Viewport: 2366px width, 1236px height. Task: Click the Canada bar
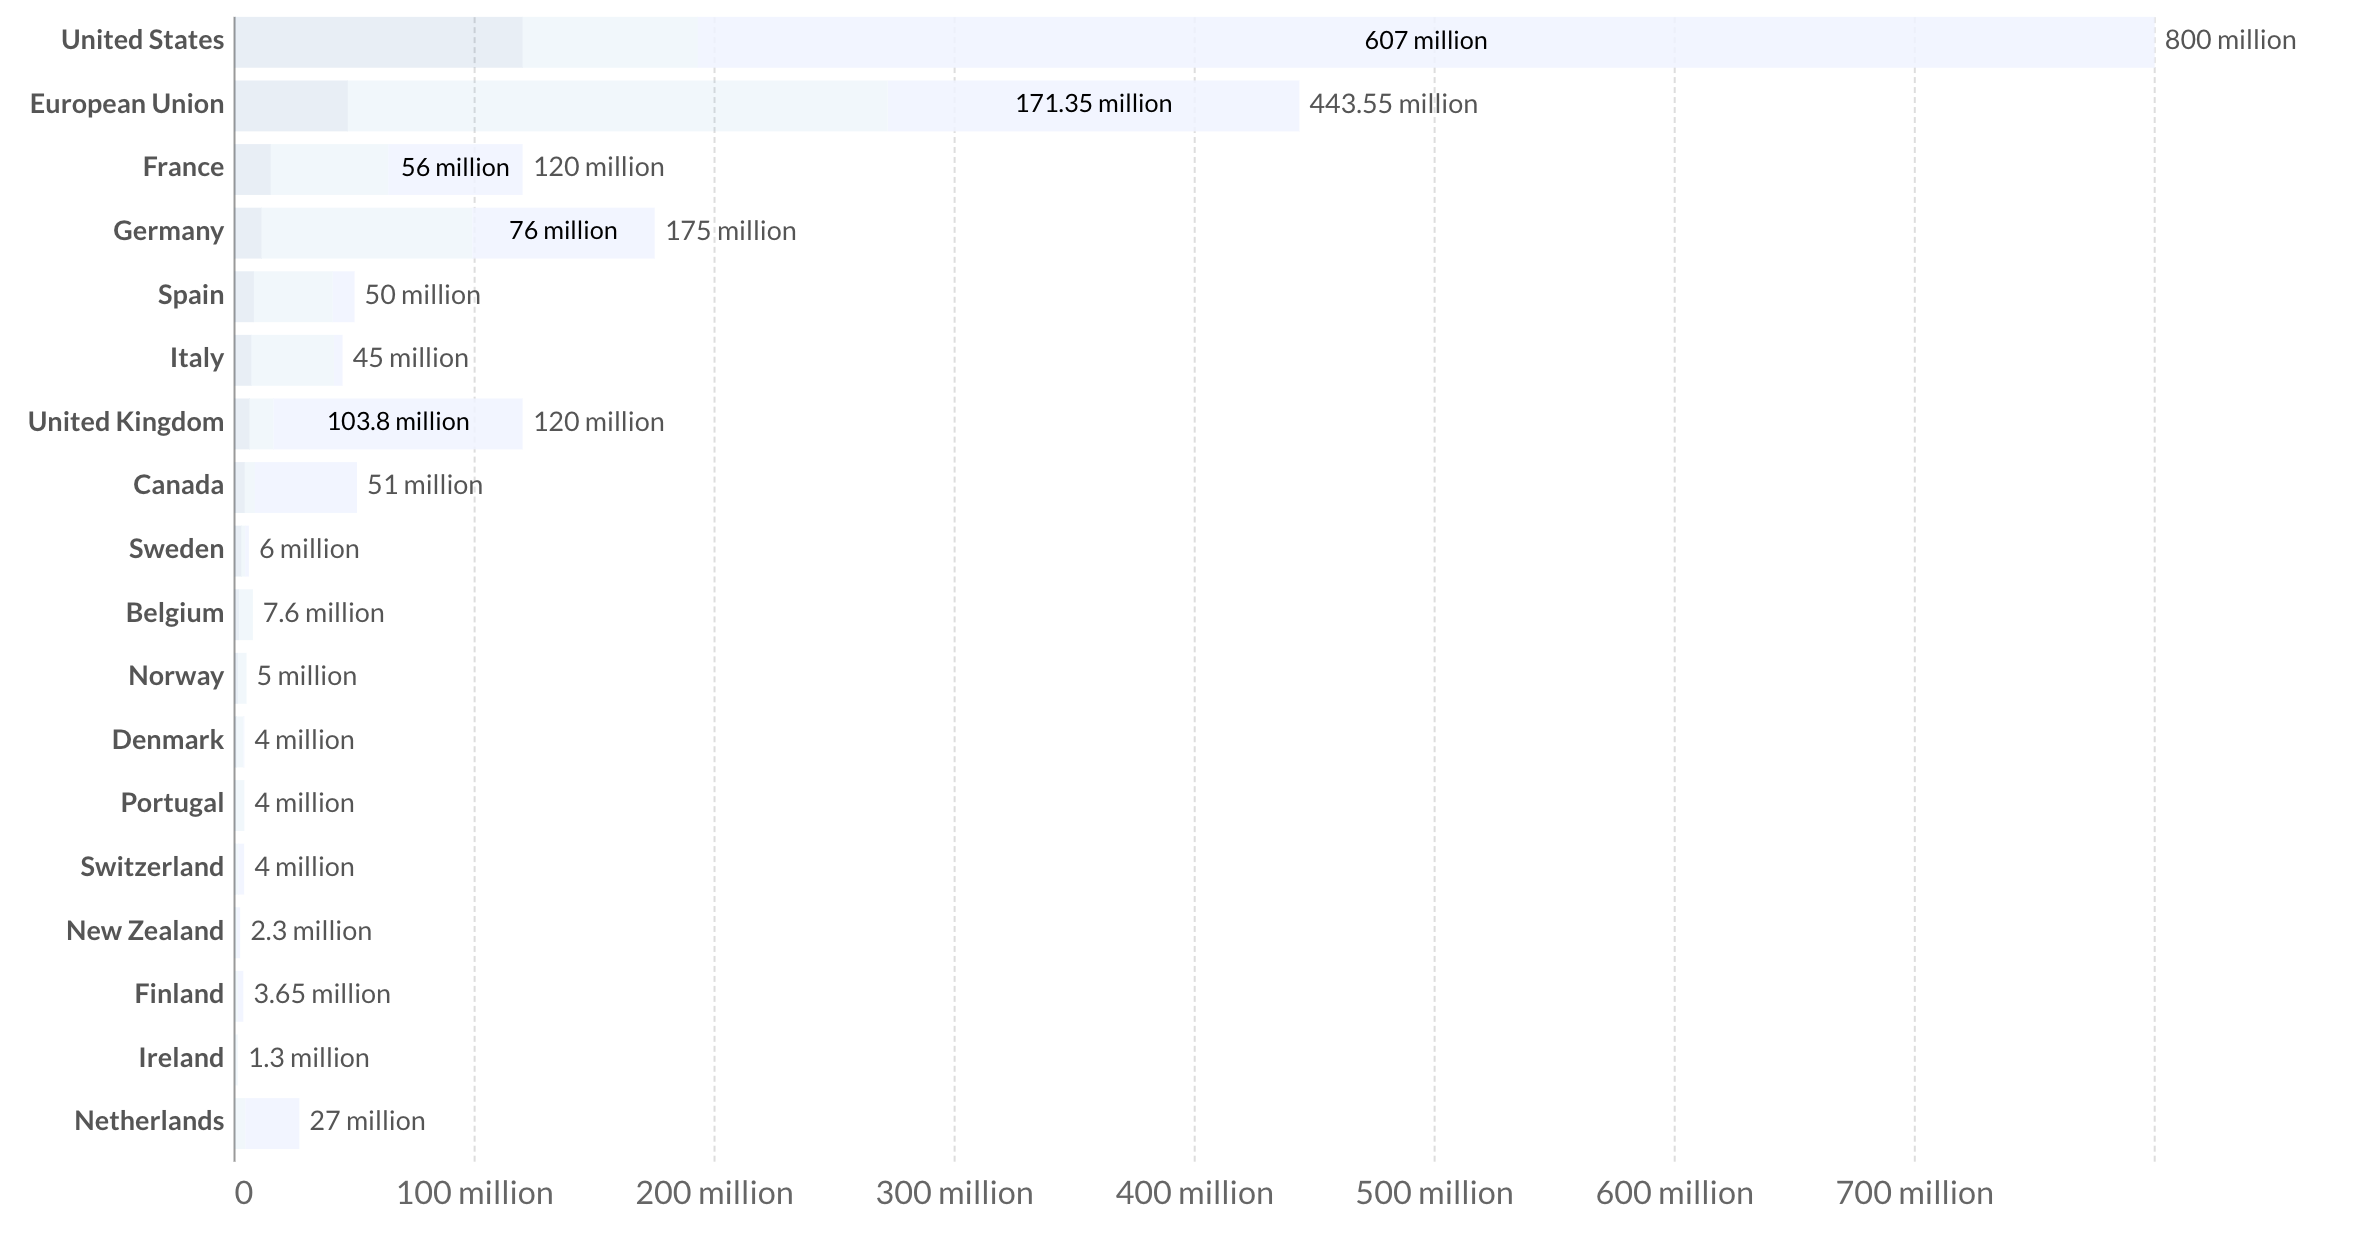pyautogui.click(x=296, y=487)
